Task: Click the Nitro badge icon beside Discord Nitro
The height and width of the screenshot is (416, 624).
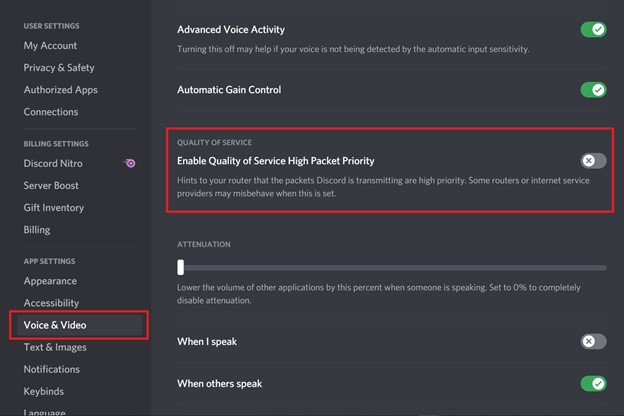Action: point(129,163)
